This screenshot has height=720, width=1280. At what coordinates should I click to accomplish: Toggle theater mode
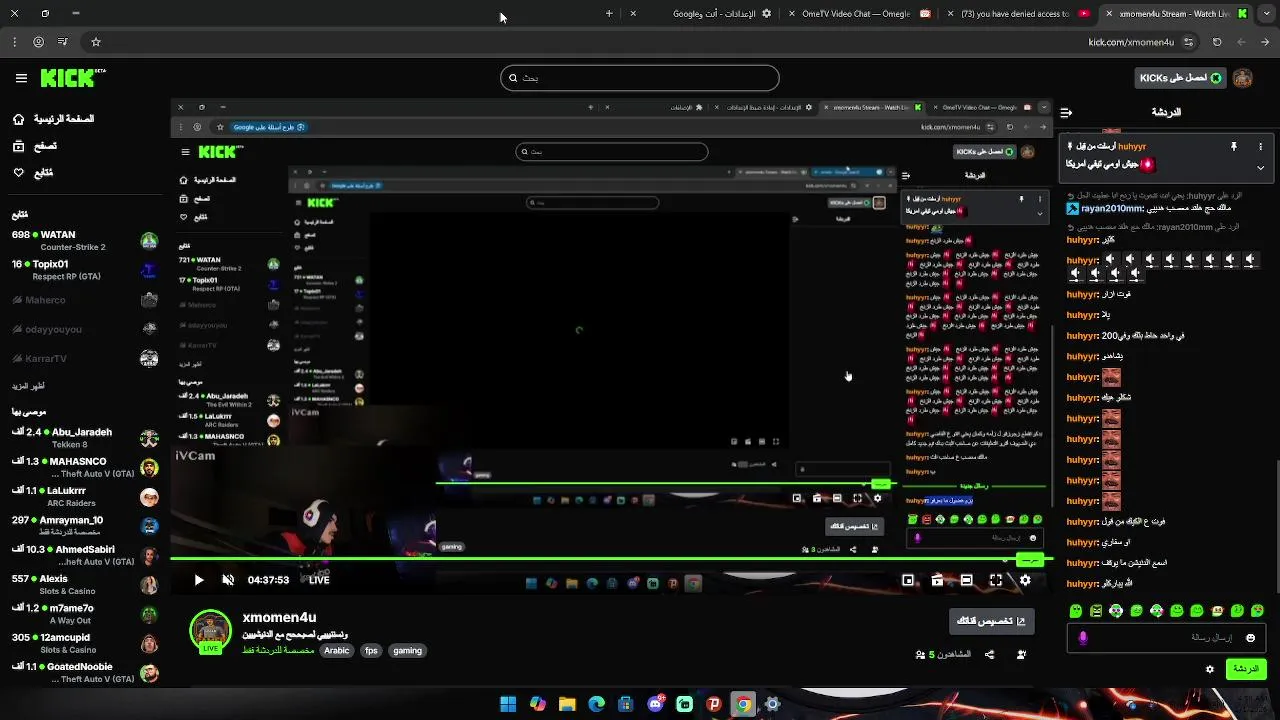click(966, 580)
